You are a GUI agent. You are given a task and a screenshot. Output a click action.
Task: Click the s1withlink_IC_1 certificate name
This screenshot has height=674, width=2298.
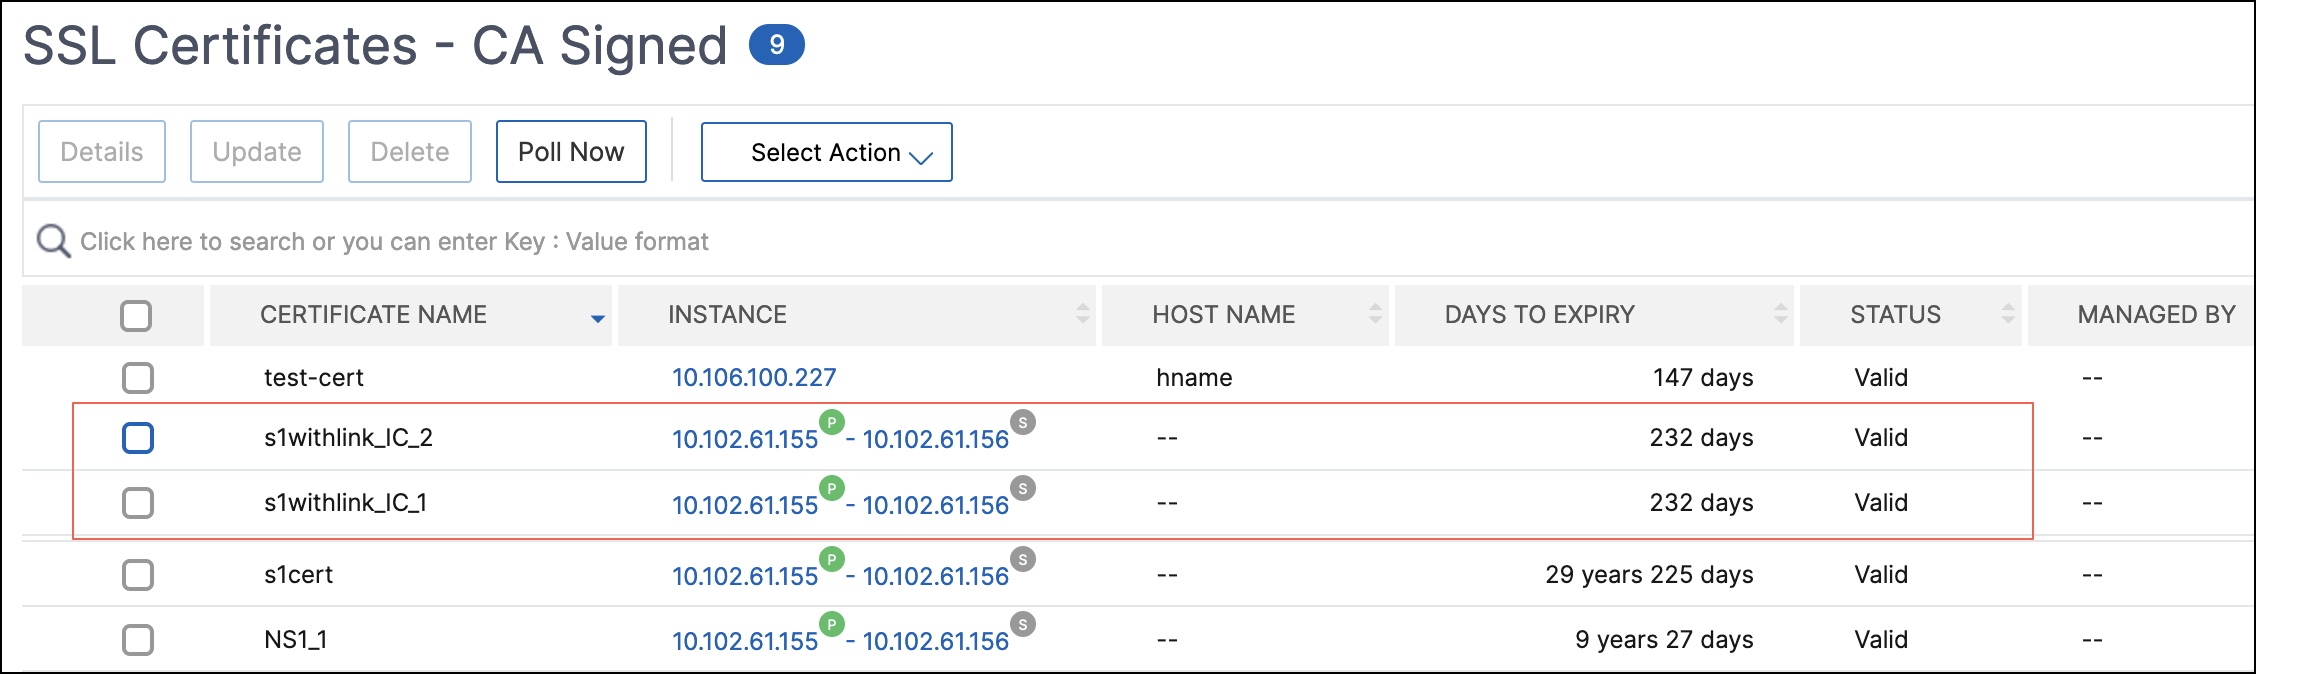tap(345, 502)
